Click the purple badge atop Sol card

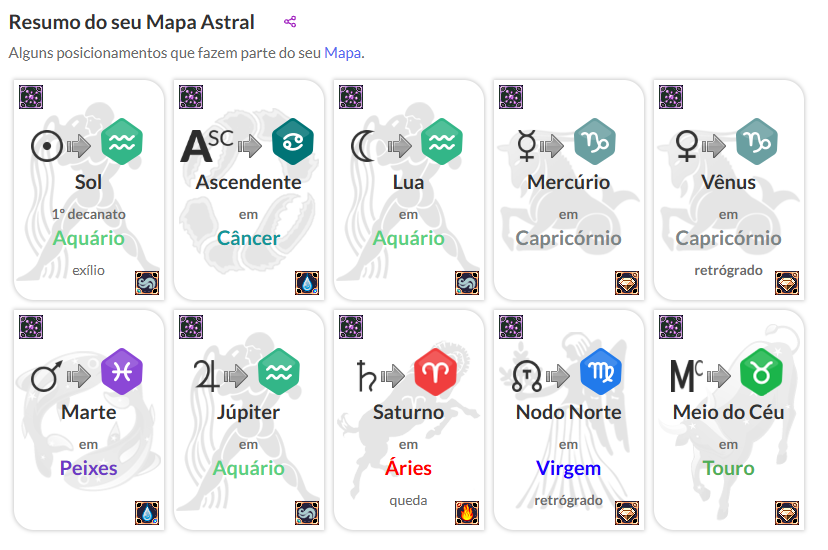31,97
